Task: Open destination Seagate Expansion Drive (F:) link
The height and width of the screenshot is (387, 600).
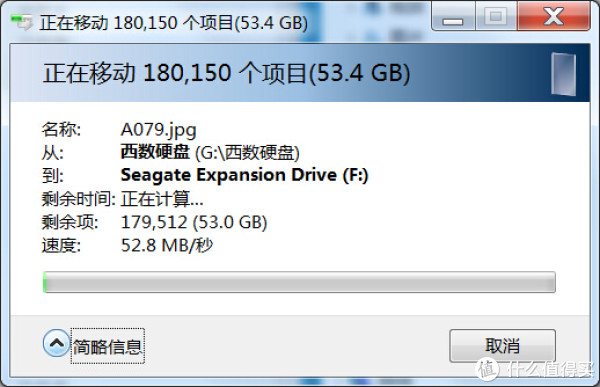Action: (244, 175)
